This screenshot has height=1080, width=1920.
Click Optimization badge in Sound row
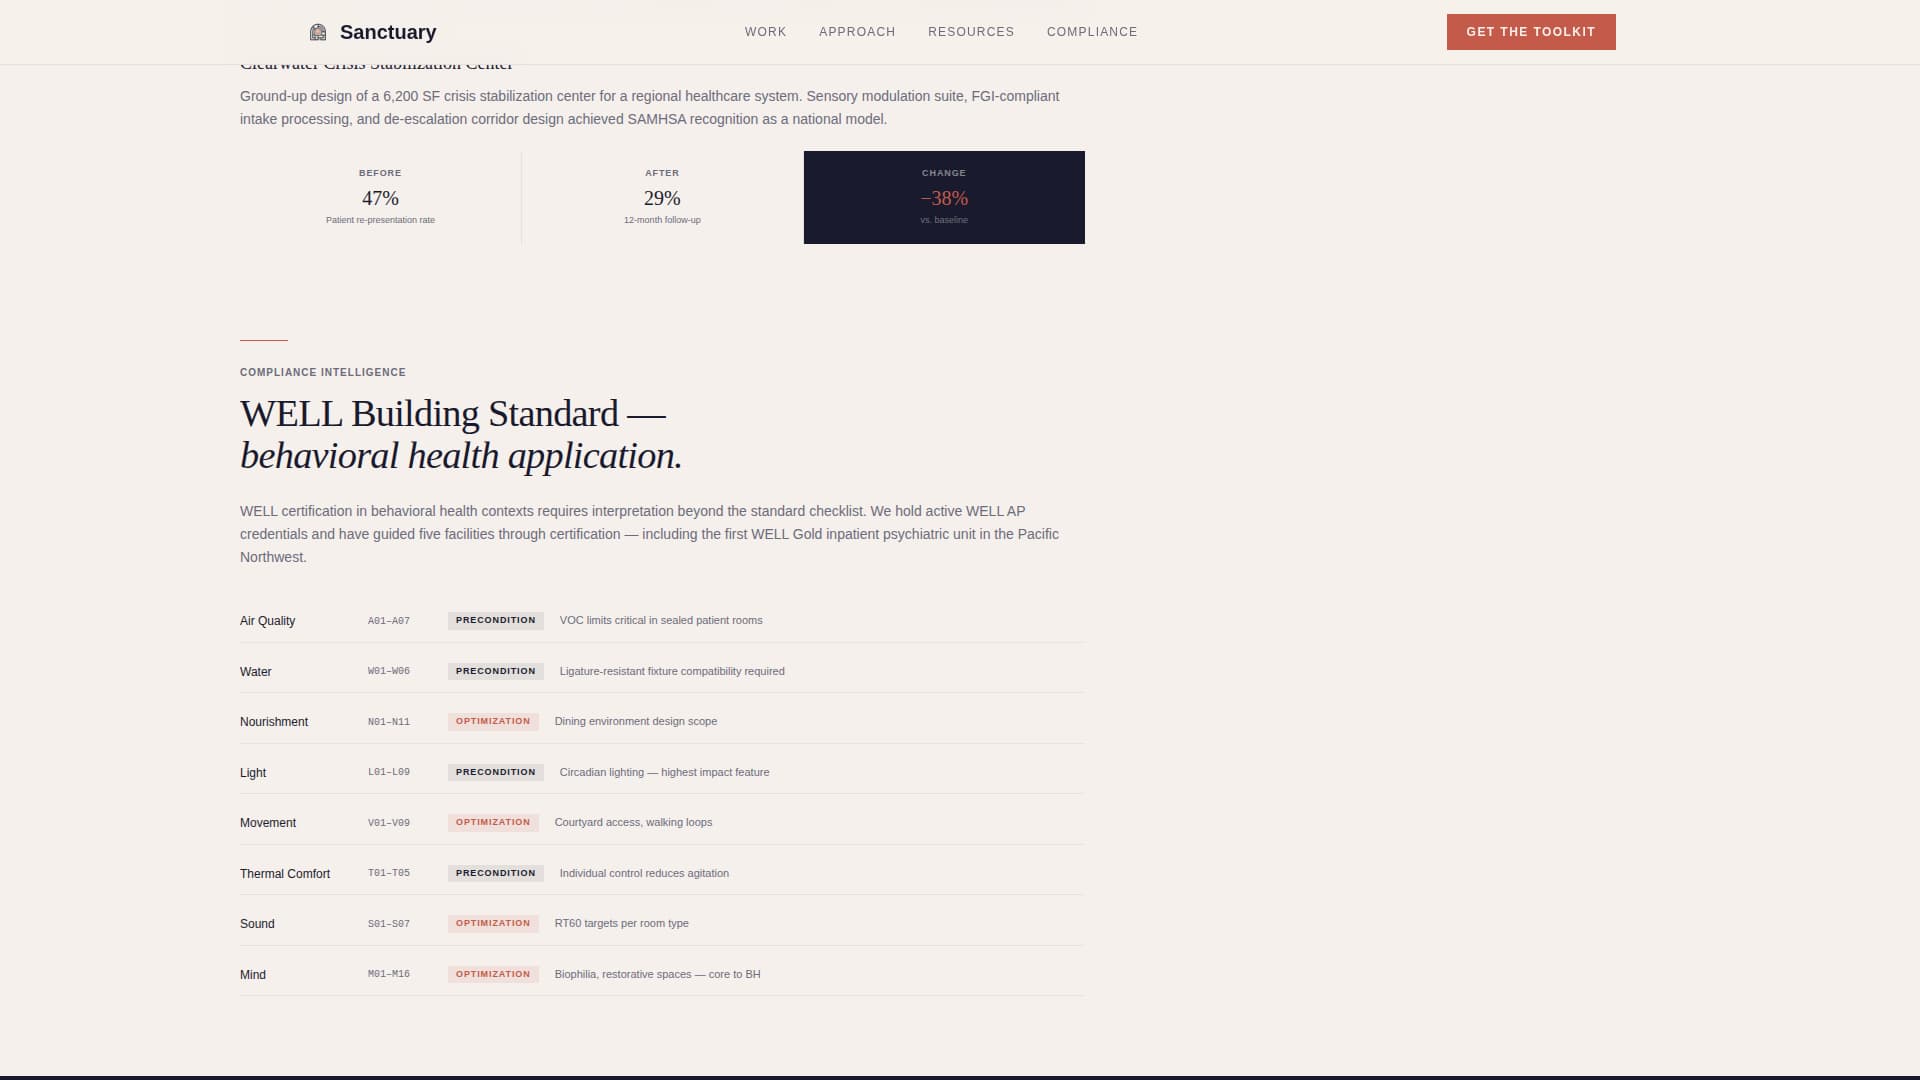coord(493,923)
